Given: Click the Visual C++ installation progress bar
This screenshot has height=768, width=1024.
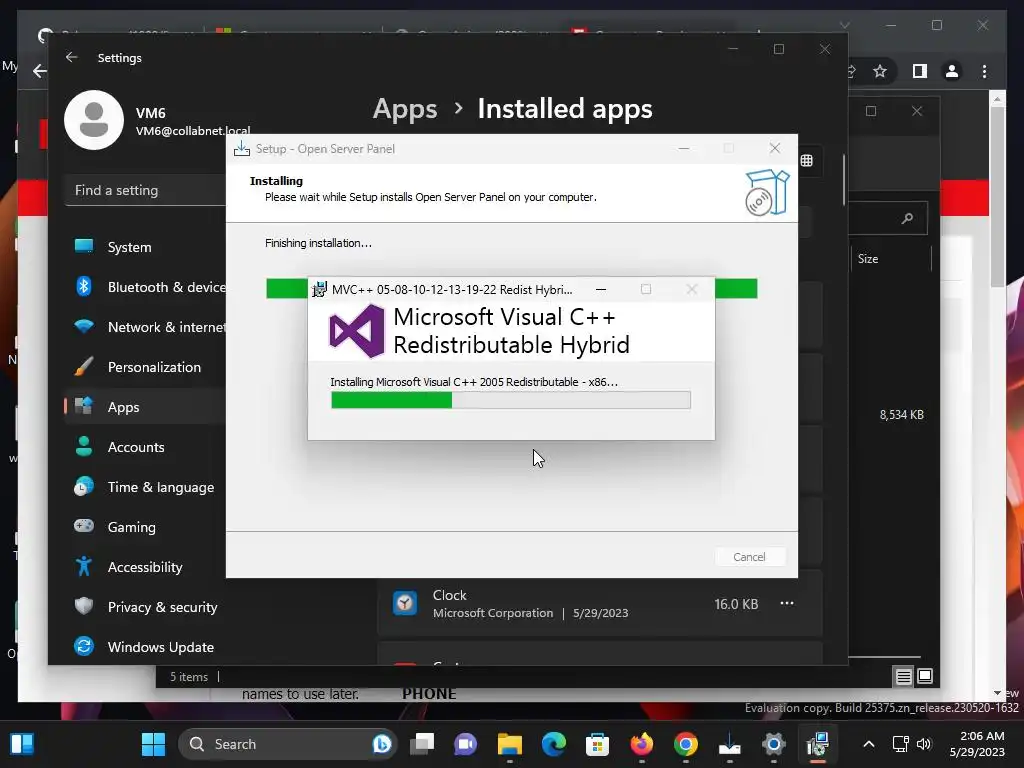Looking at the screenshot, I should pyautogui.click(x=511, y=400).
